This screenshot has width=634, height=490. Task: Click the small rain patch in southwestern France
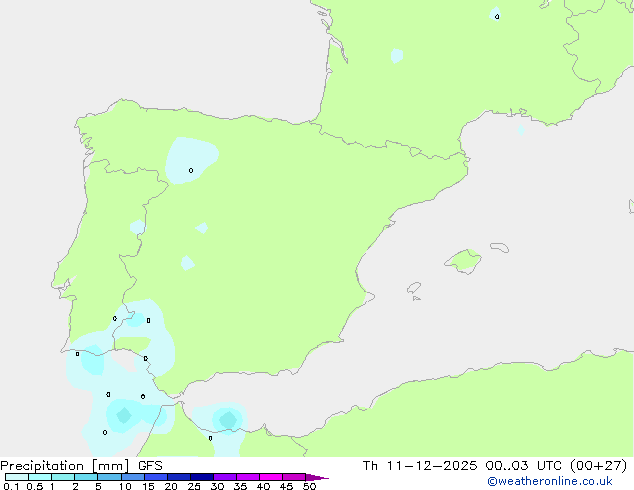click(397, 55)
